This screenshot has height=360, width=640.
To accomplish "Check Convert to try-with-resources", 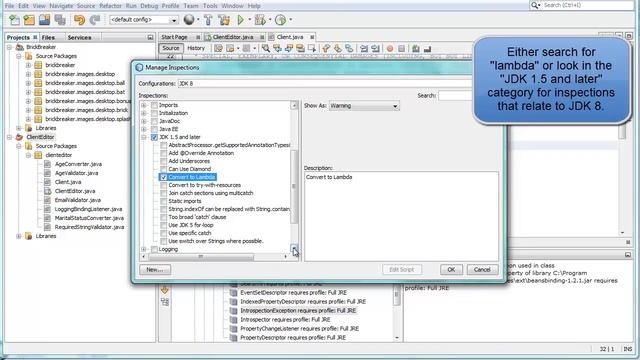I will point(163,185).
